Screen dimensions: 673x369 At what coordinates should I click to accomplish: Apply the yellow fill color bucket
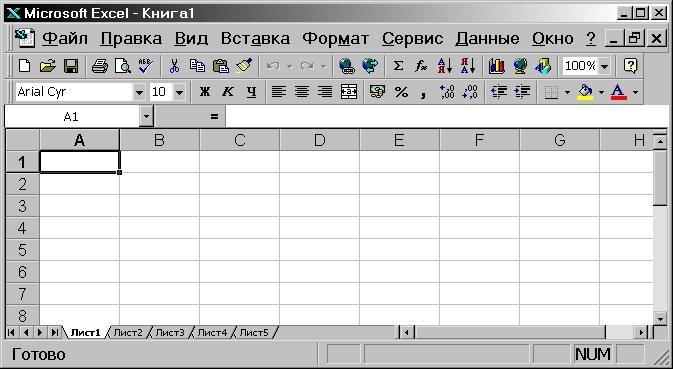pyautogui.click(x=585, y=91)
